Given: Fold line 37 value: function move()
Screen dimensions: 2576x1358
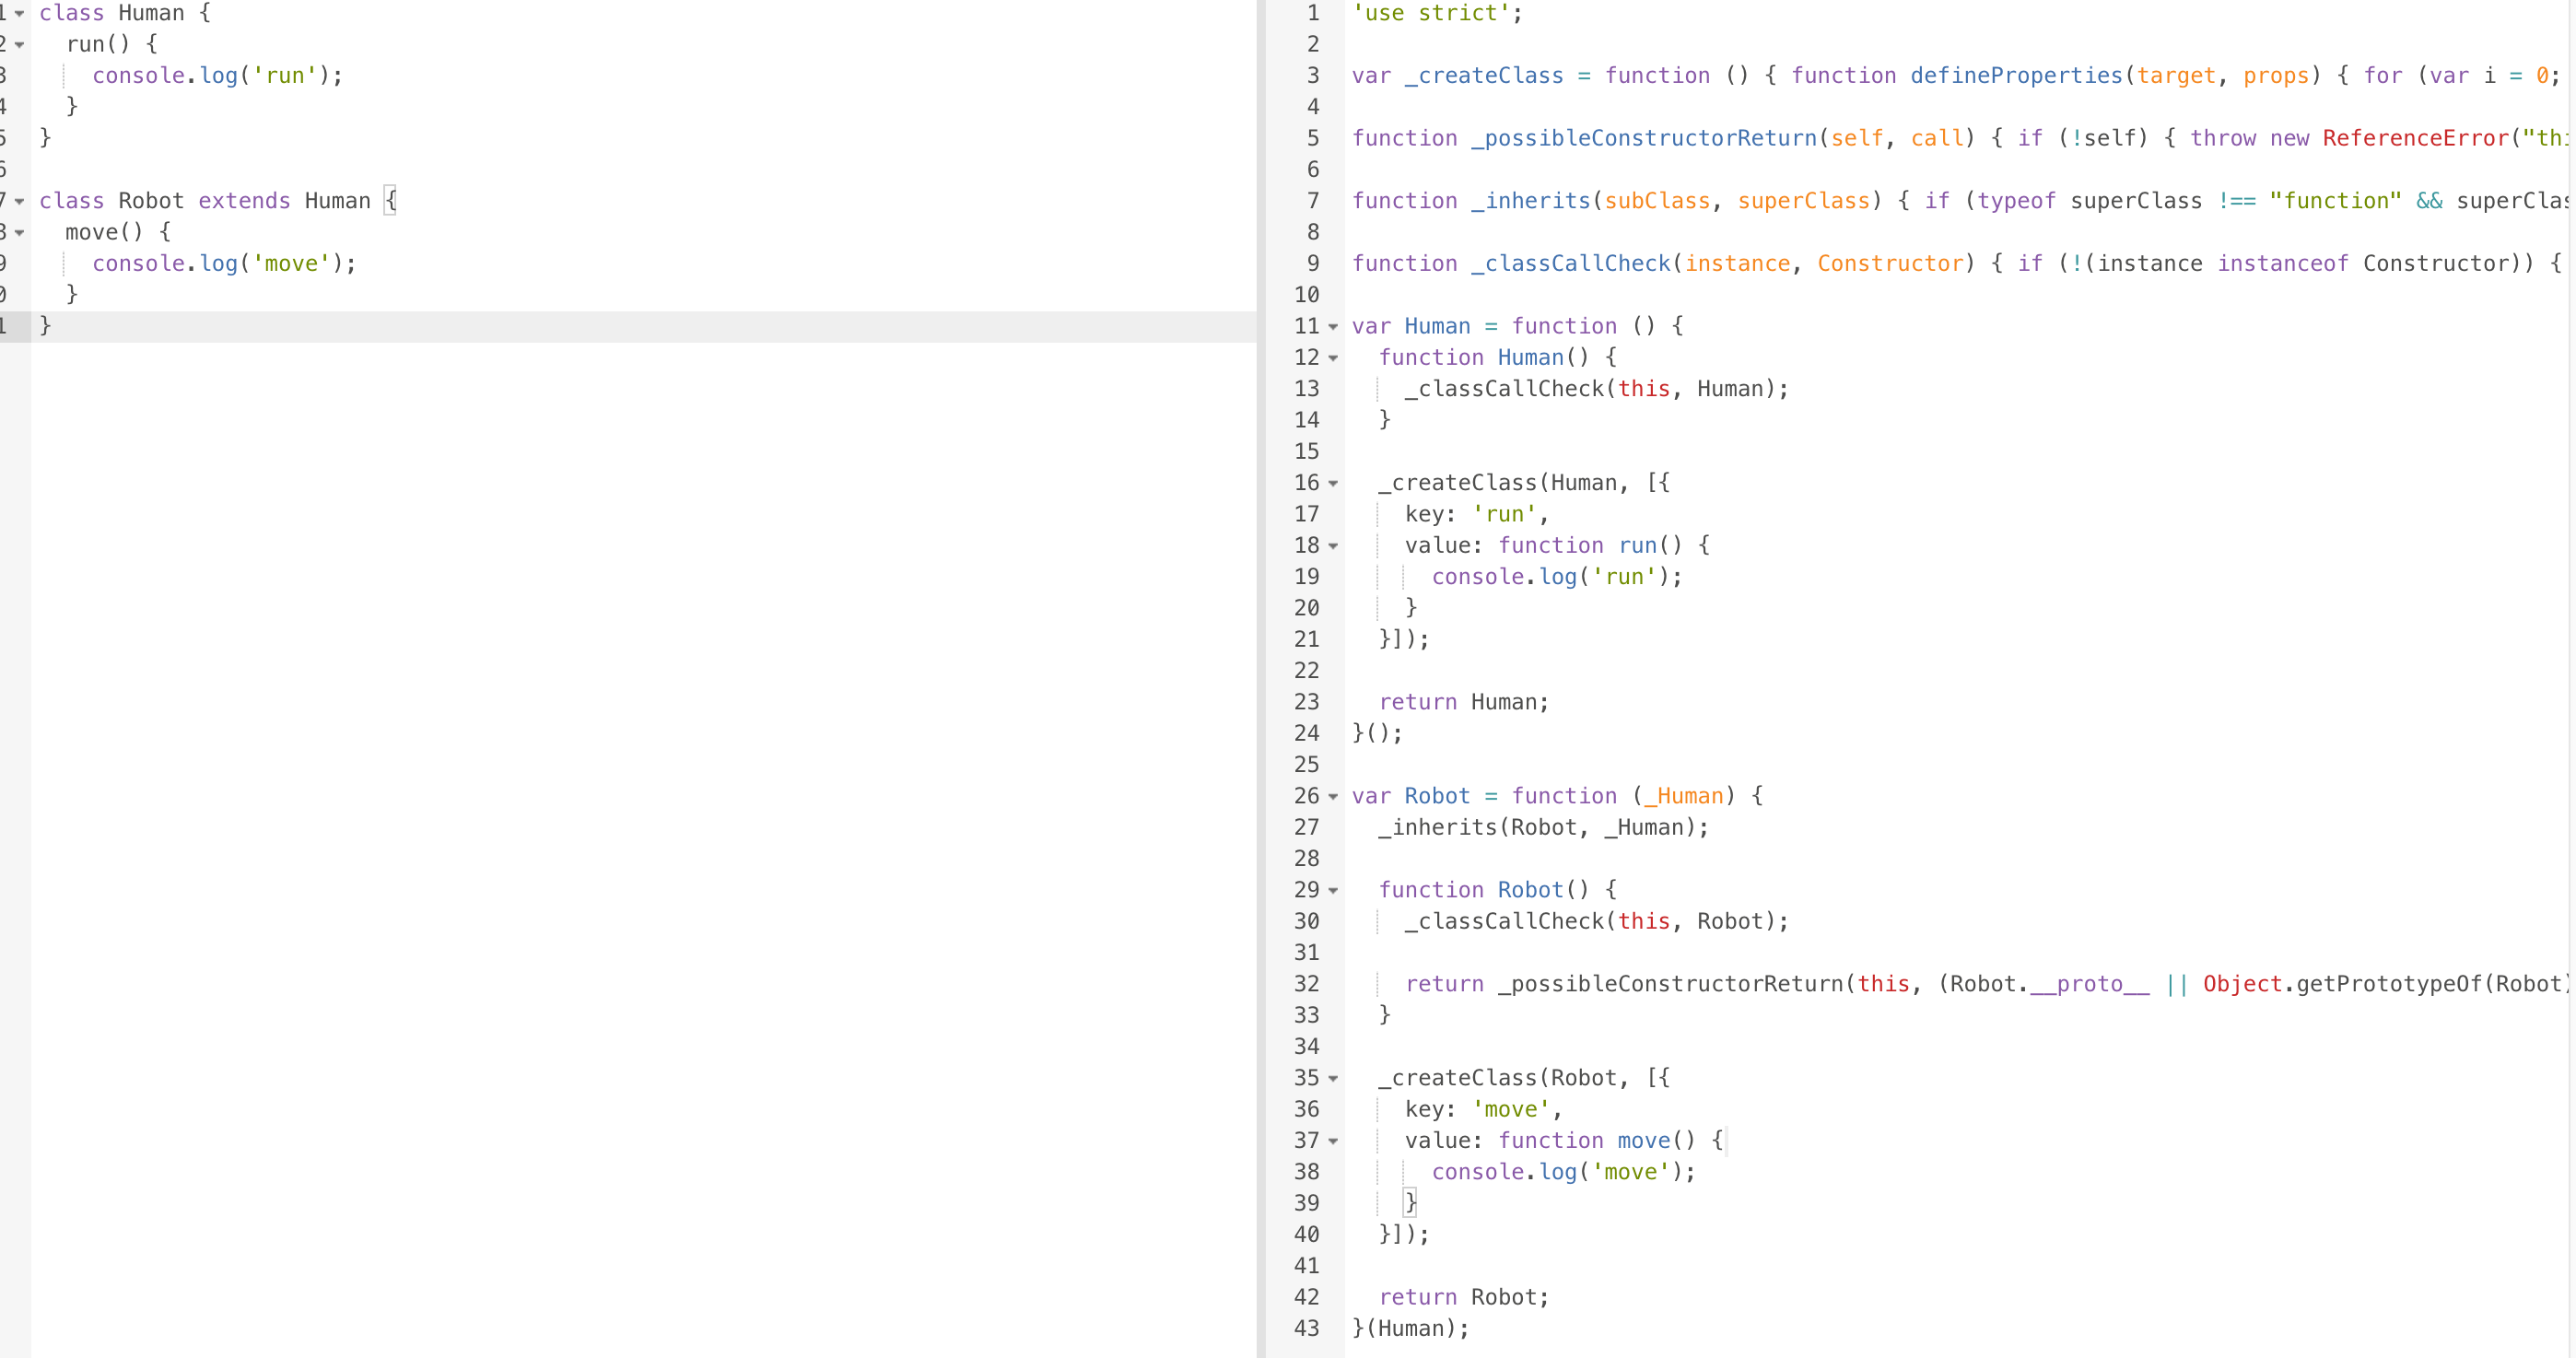Looking at the screenshot, I should click(x=1333, y=1141).
